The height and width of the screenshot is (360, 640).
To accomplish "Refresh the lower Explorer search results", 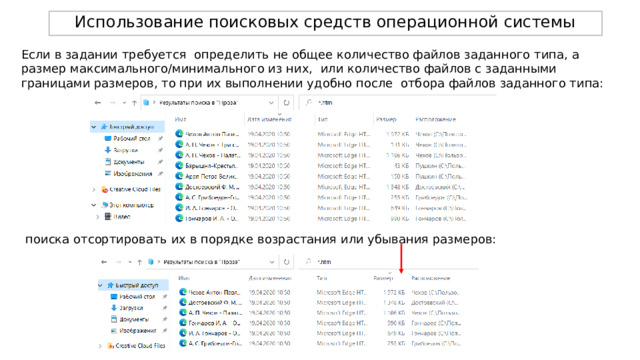I will (x=287, y=262).
